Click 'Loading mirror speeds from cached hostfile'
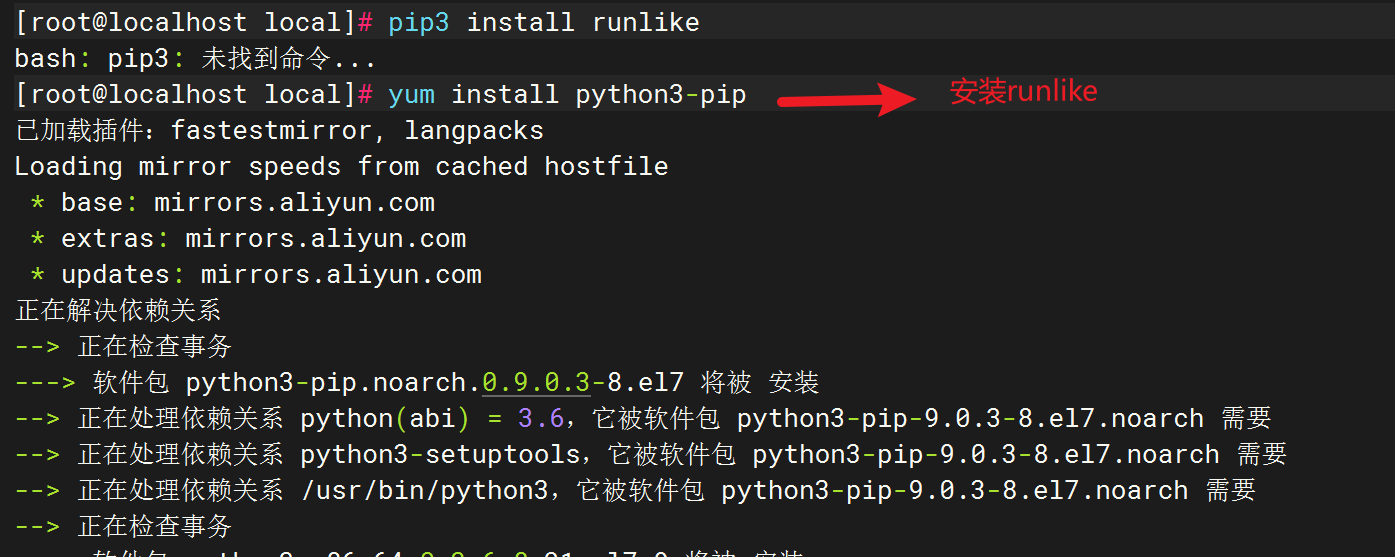The image size is (1395, 557). (342, 166)
